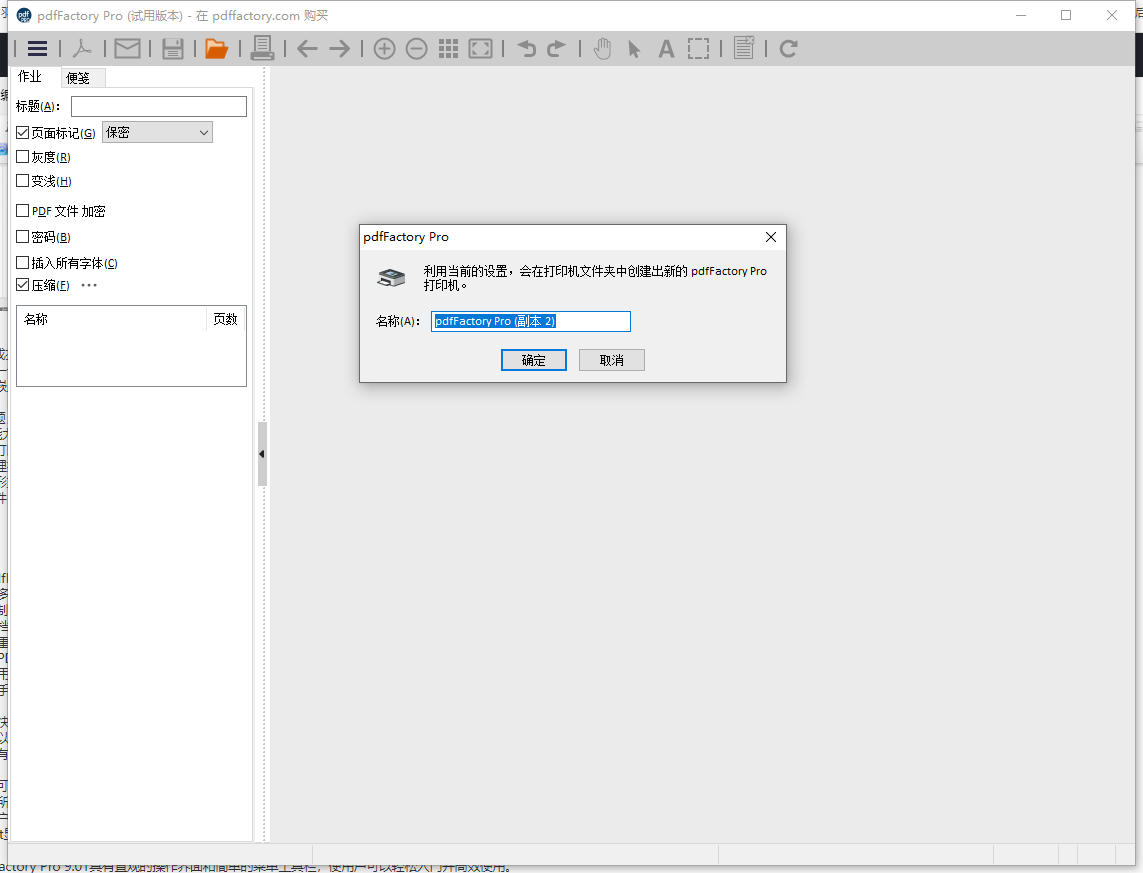This screenshot has width=1143, height=873.
Task: Collapse the left panel with splitter arrow
Action: [262, 454]
